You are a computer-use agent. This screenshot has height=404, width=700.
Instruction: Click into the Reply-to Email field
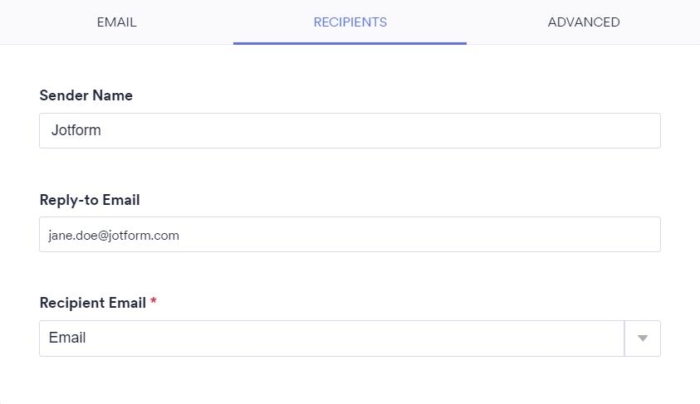click(350, 235)
